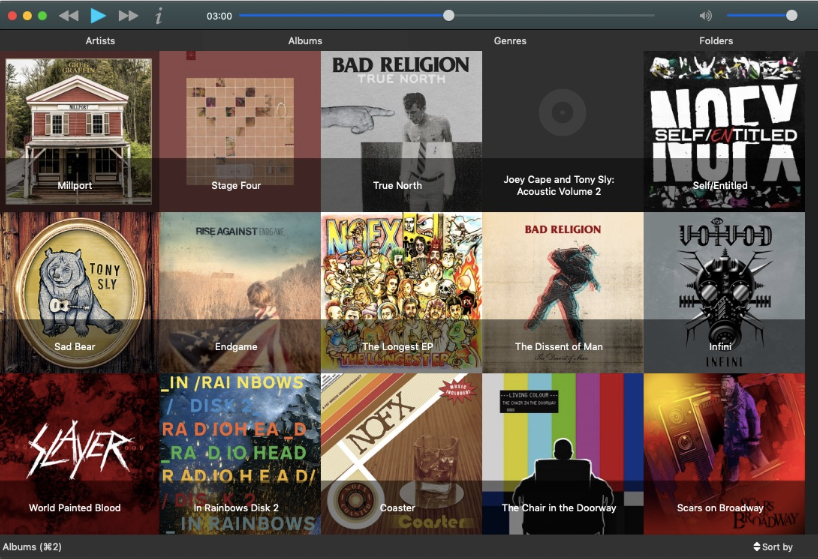
Task: Click the previous track rewind icon
Action: tap(68, 16)
